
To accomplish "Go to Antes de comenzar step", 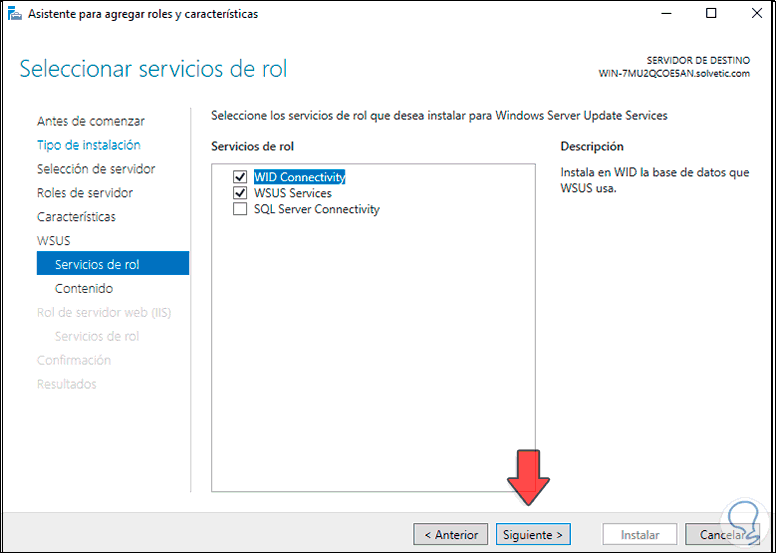I will (x=91, y=121).
